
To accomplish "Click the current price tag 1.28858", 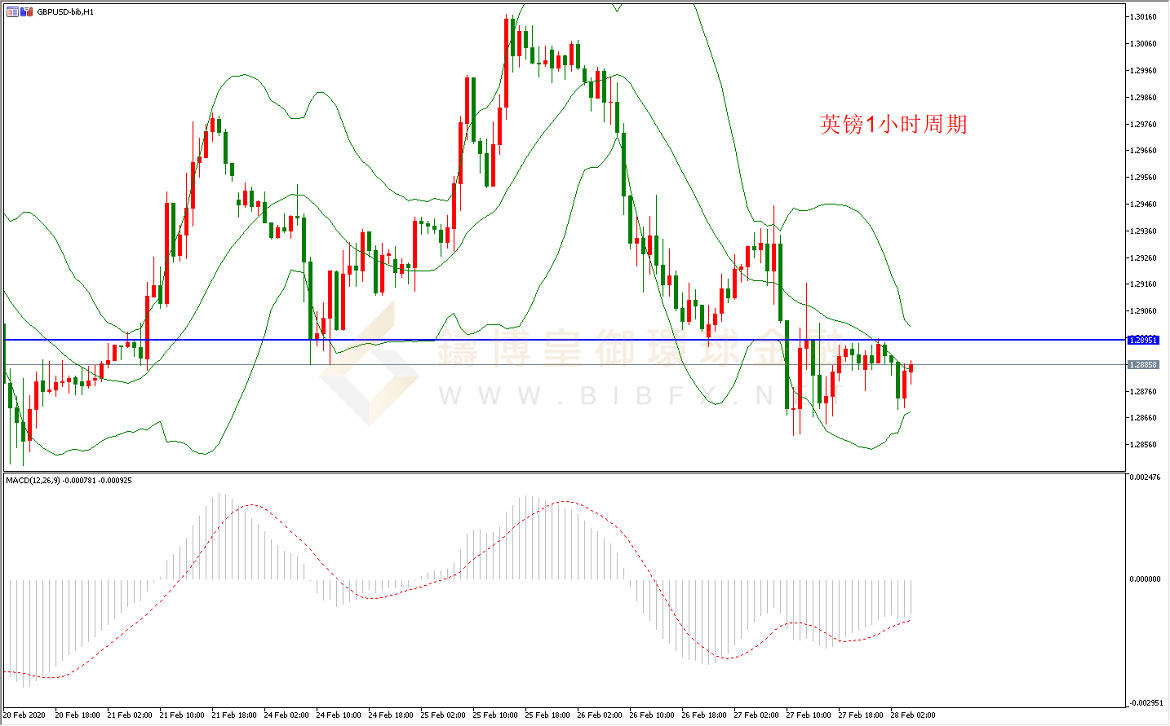I will coord(1143,365).
